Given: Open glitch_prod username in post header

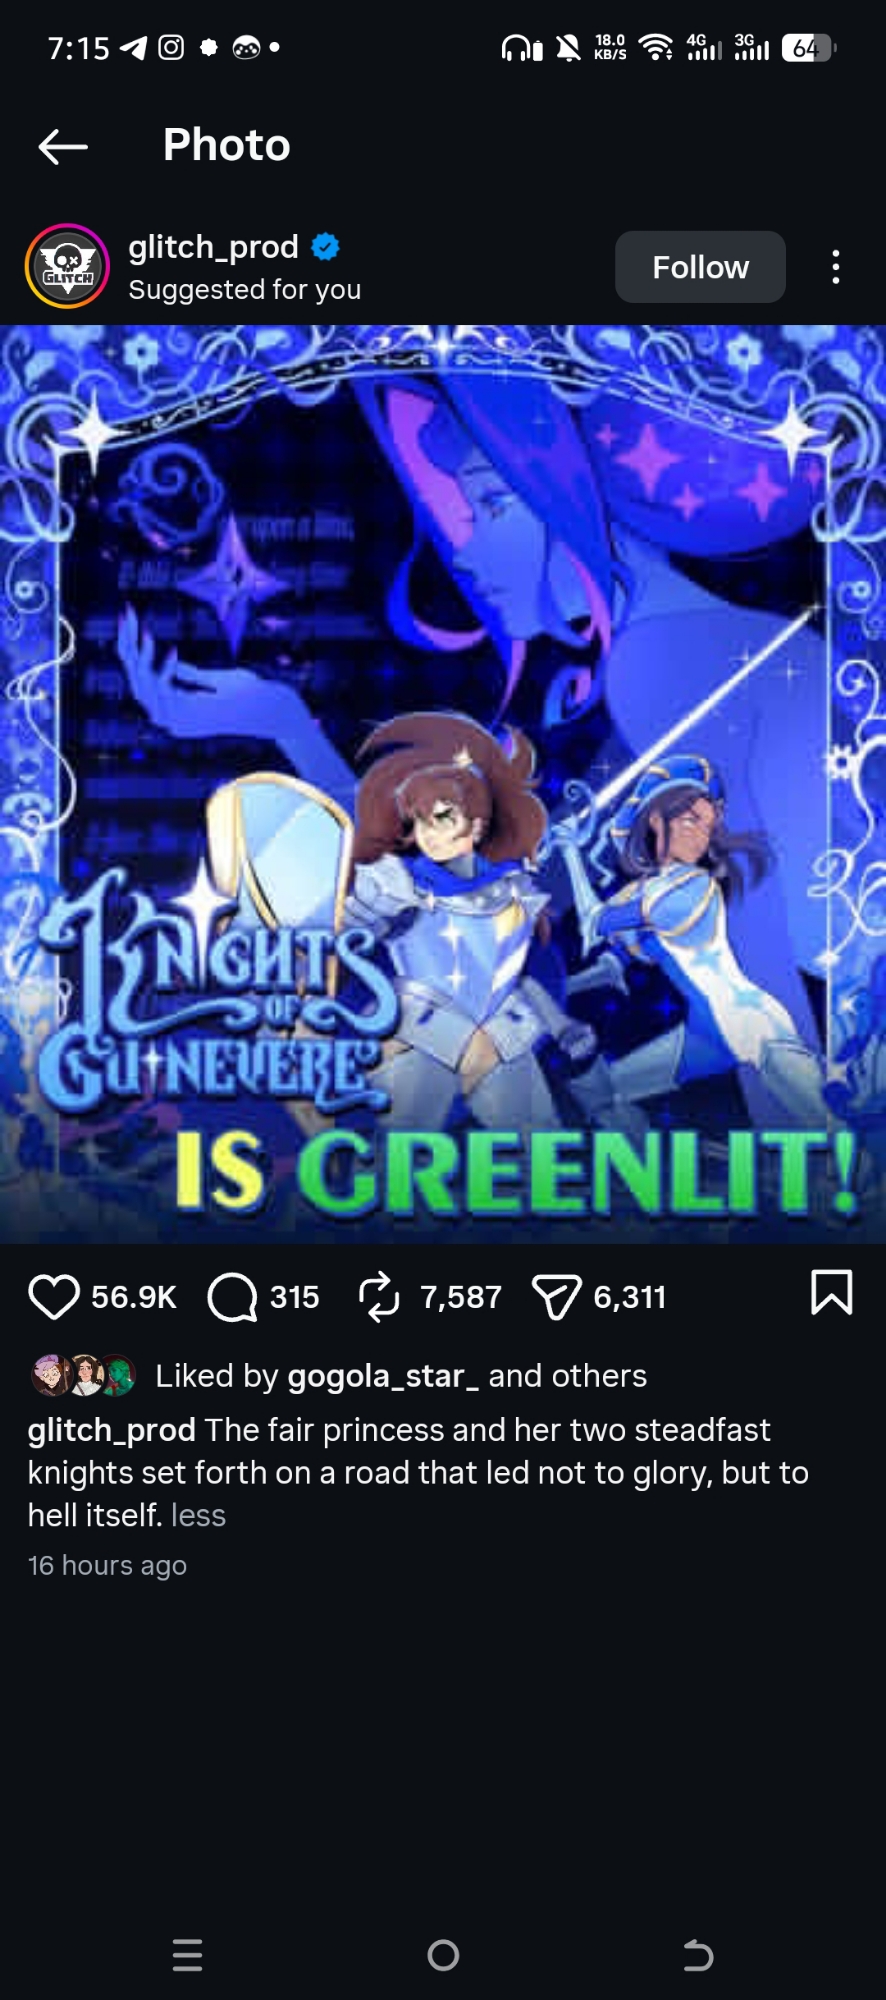Looking at the screenshot, I should tap(213, 247).
